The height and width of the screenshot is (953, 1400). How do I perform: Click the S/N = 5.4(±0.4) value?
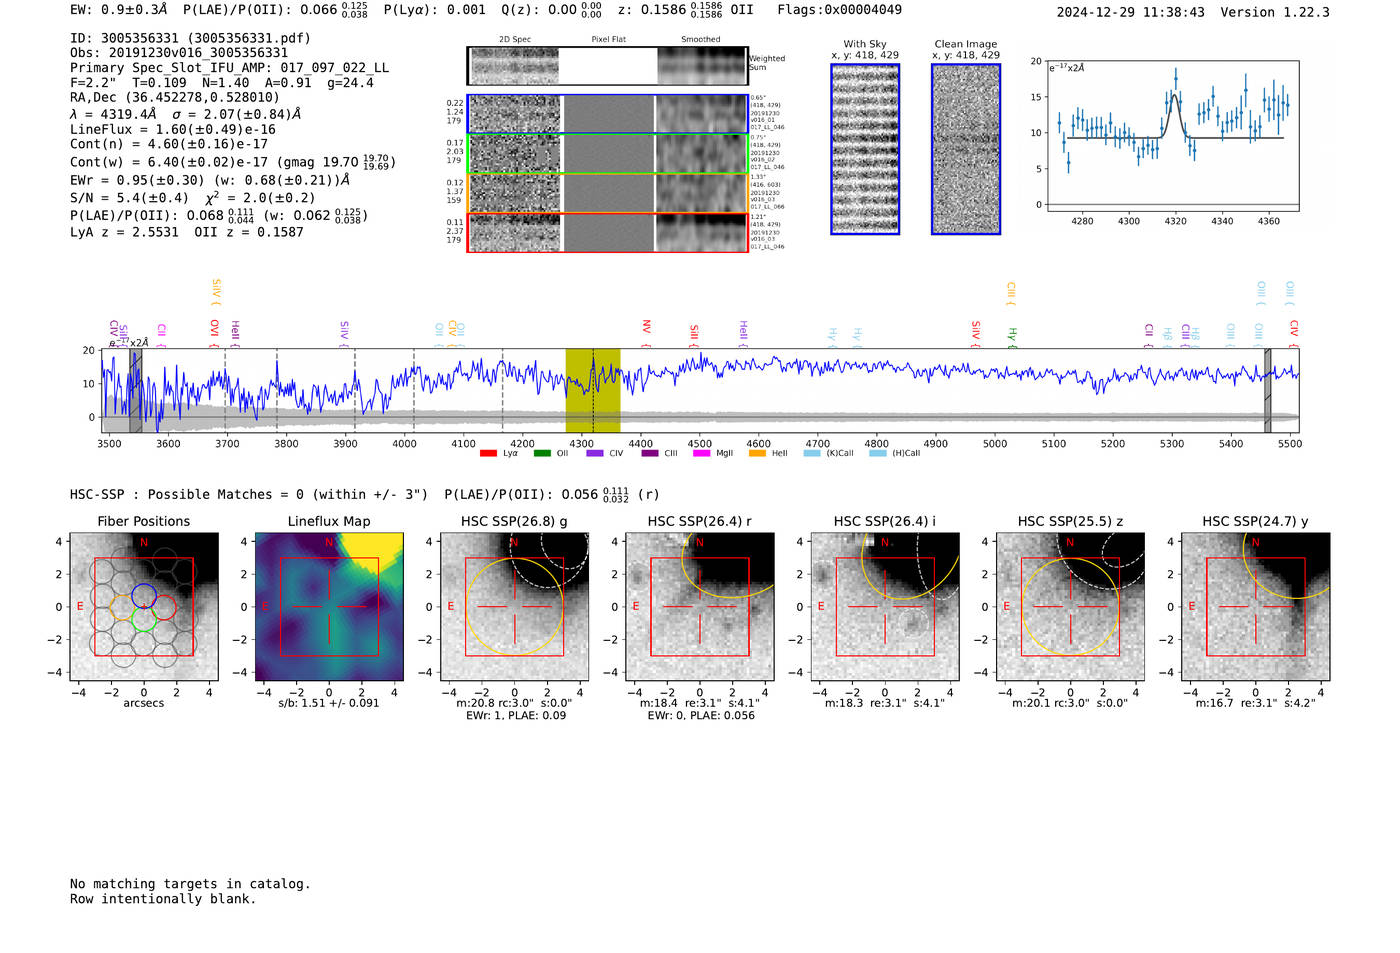tap(129, 198)
